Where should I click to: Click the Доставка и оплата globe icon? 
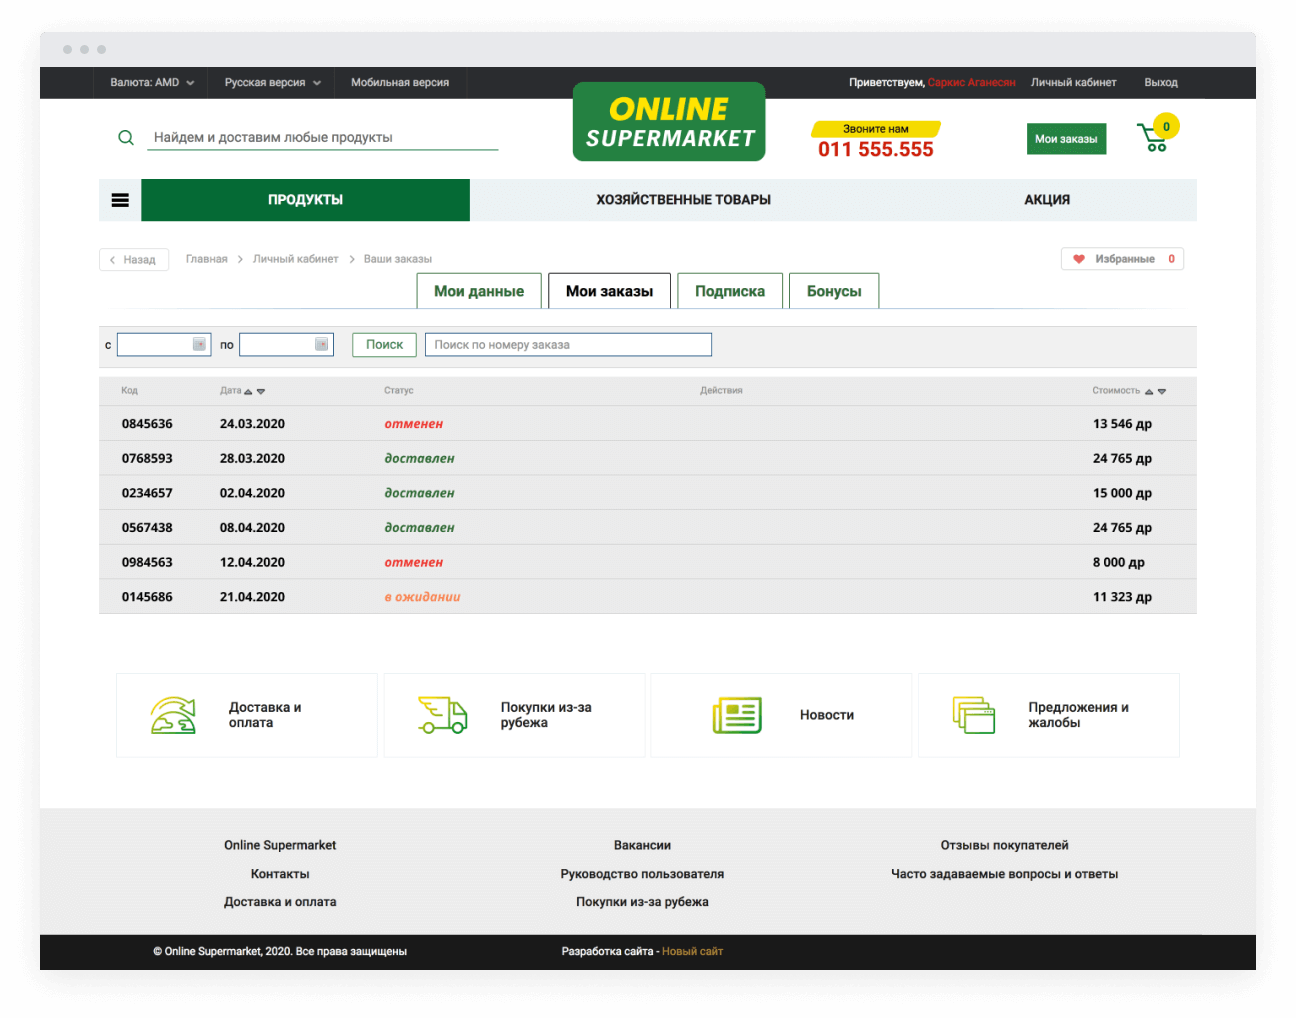pos(173,715)
